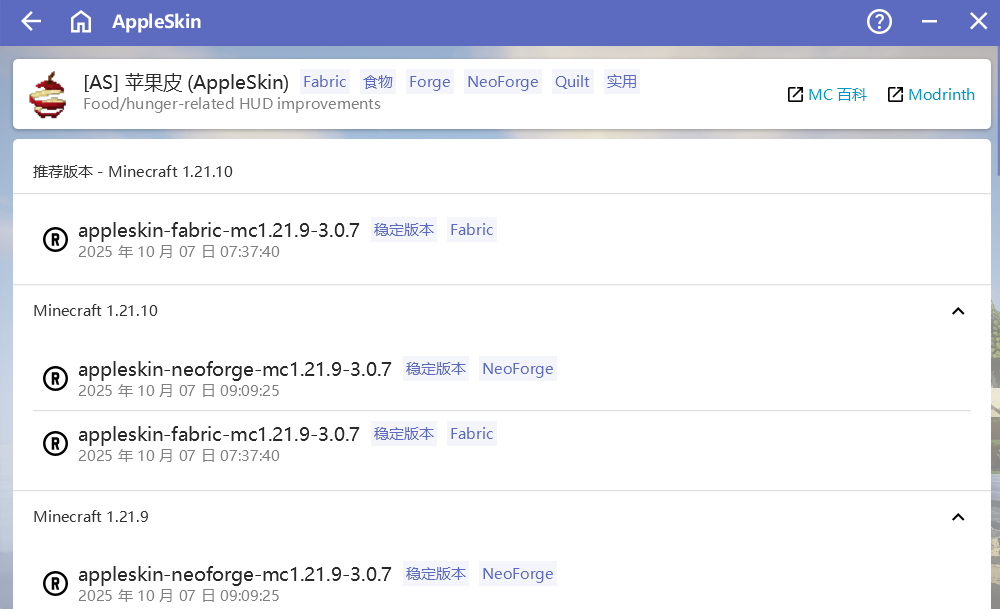The width and height of the screenshot is (1000, 609).
Task: Download recommended appleskin-fabric-mc1.21.9-3.0.7 entry
Action: pos(219,230)
